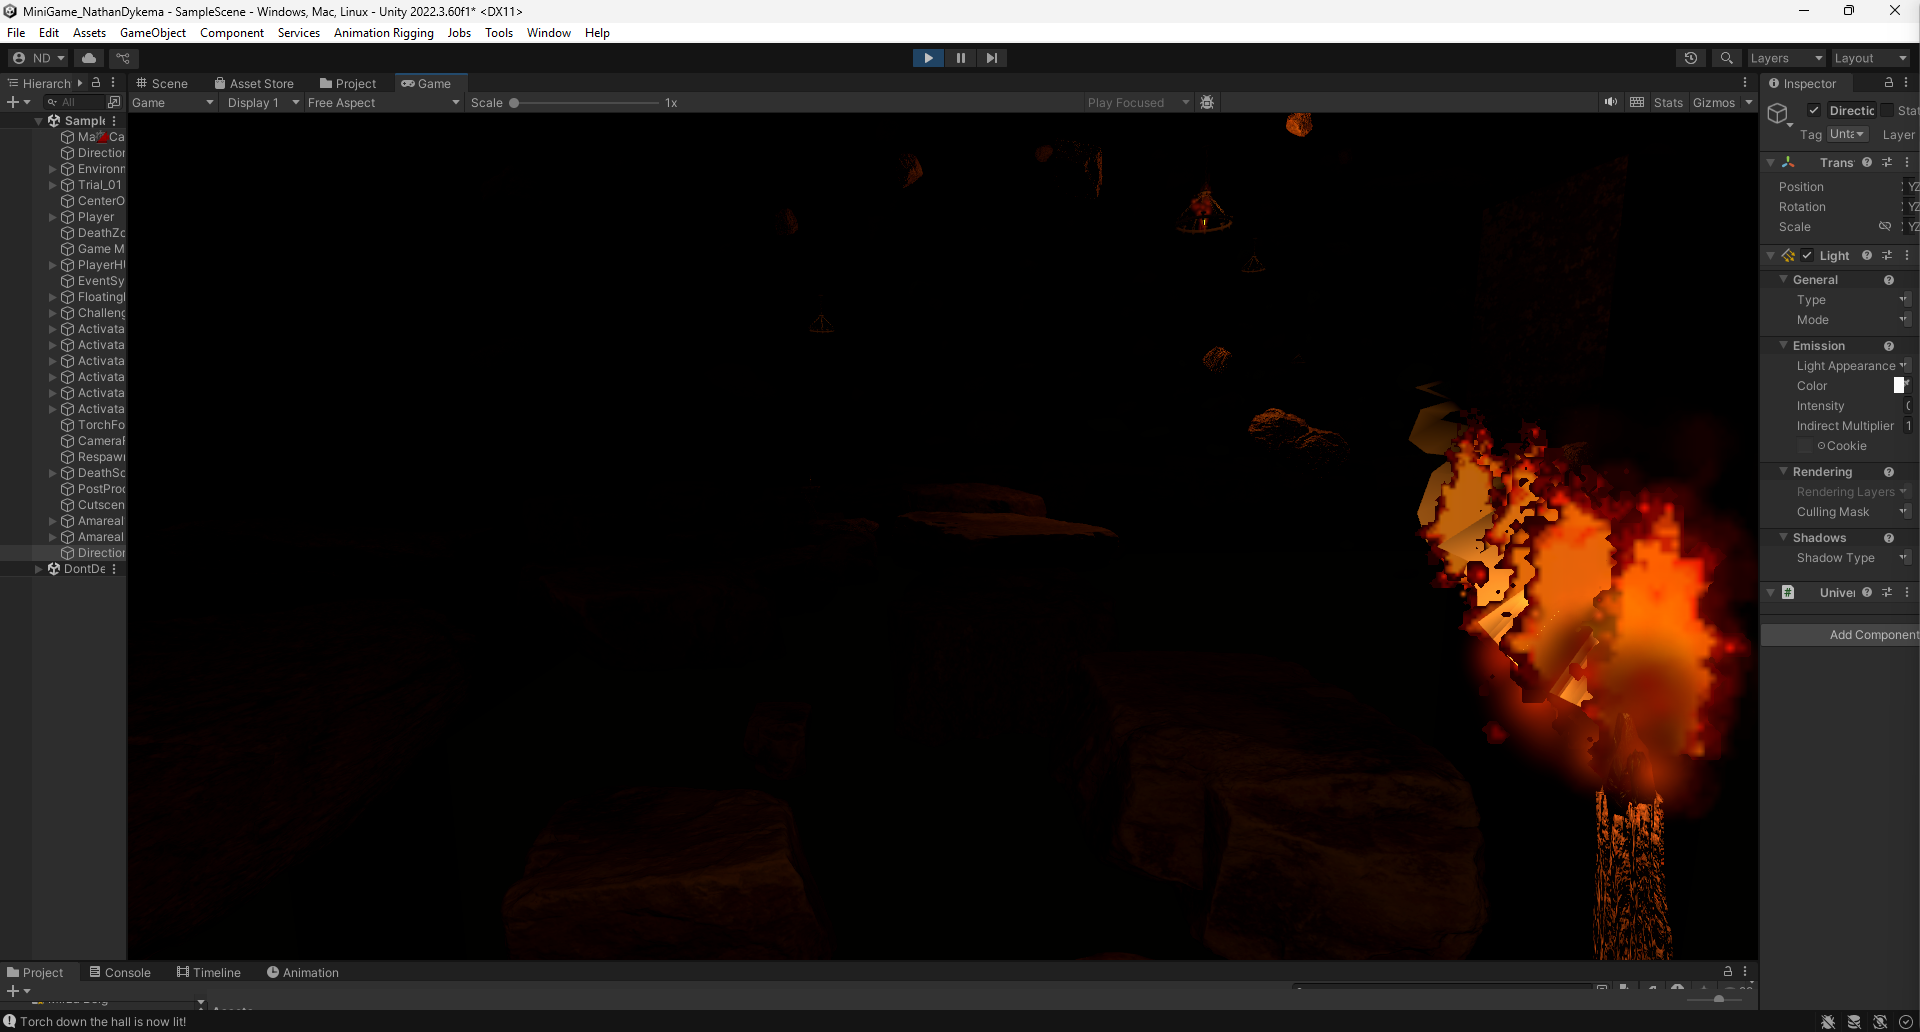Collapse the Shadows section in the Inspector
This screenshot has width=1920, height=1032.
(1784, 538)
